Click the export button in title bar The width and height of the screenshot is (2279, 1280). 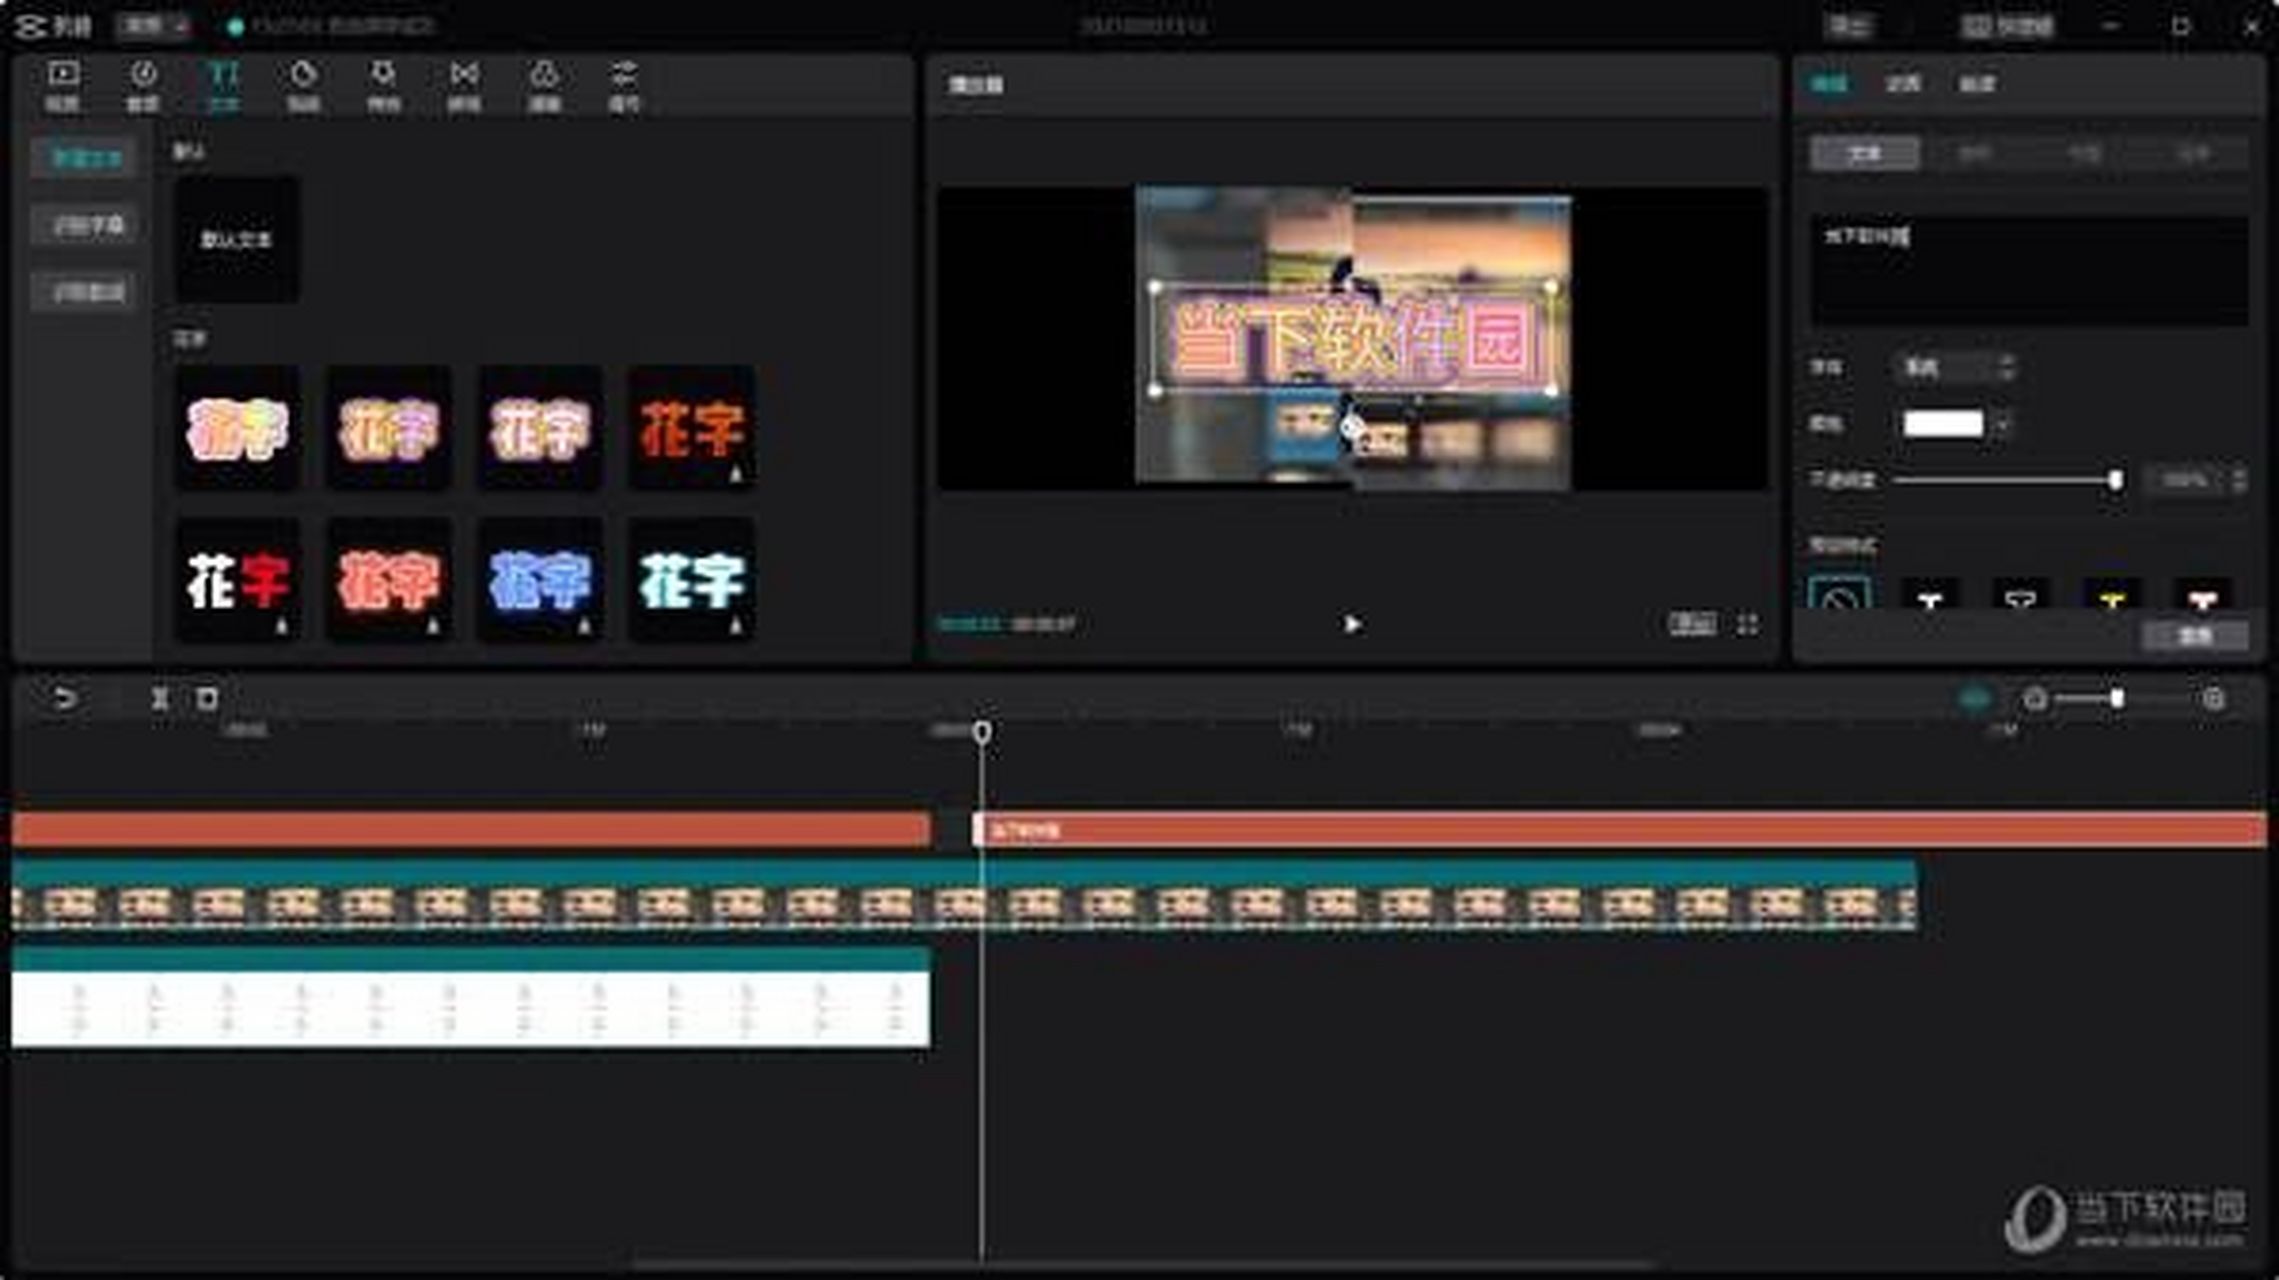(x=1848, y=26)
